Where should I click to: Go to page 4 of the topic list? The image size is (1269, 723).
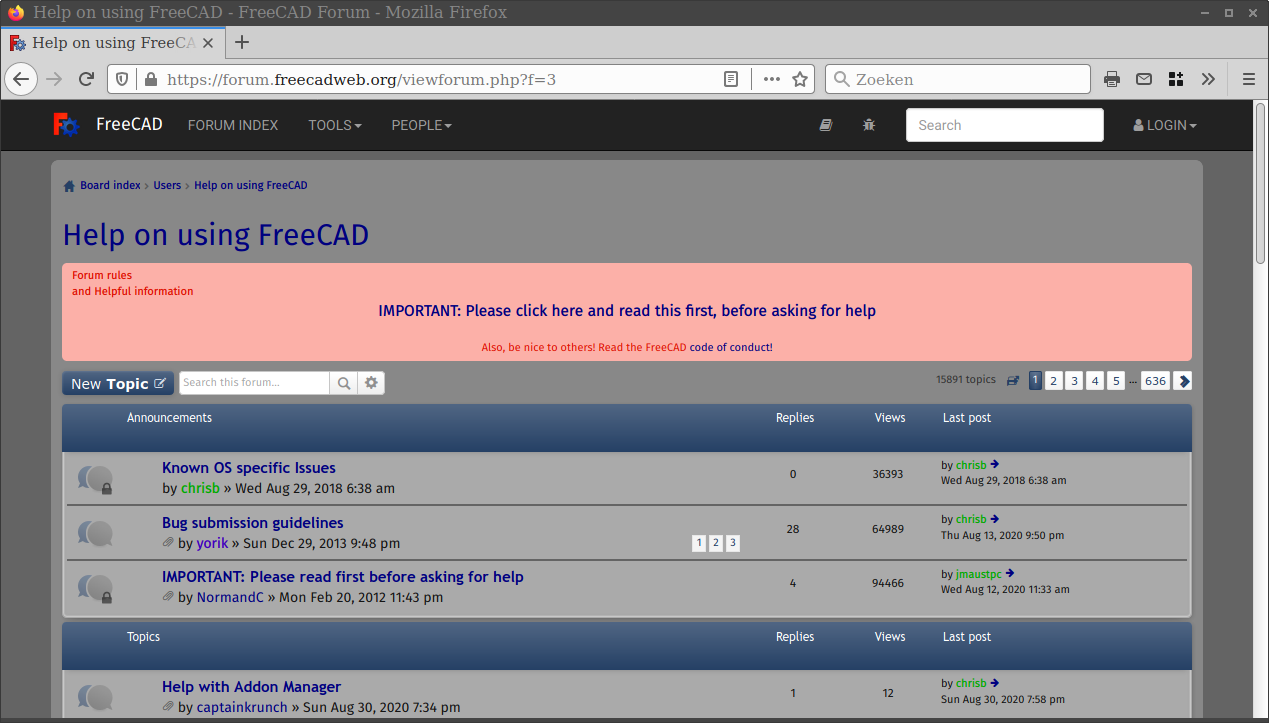[x=1095, y=381]
